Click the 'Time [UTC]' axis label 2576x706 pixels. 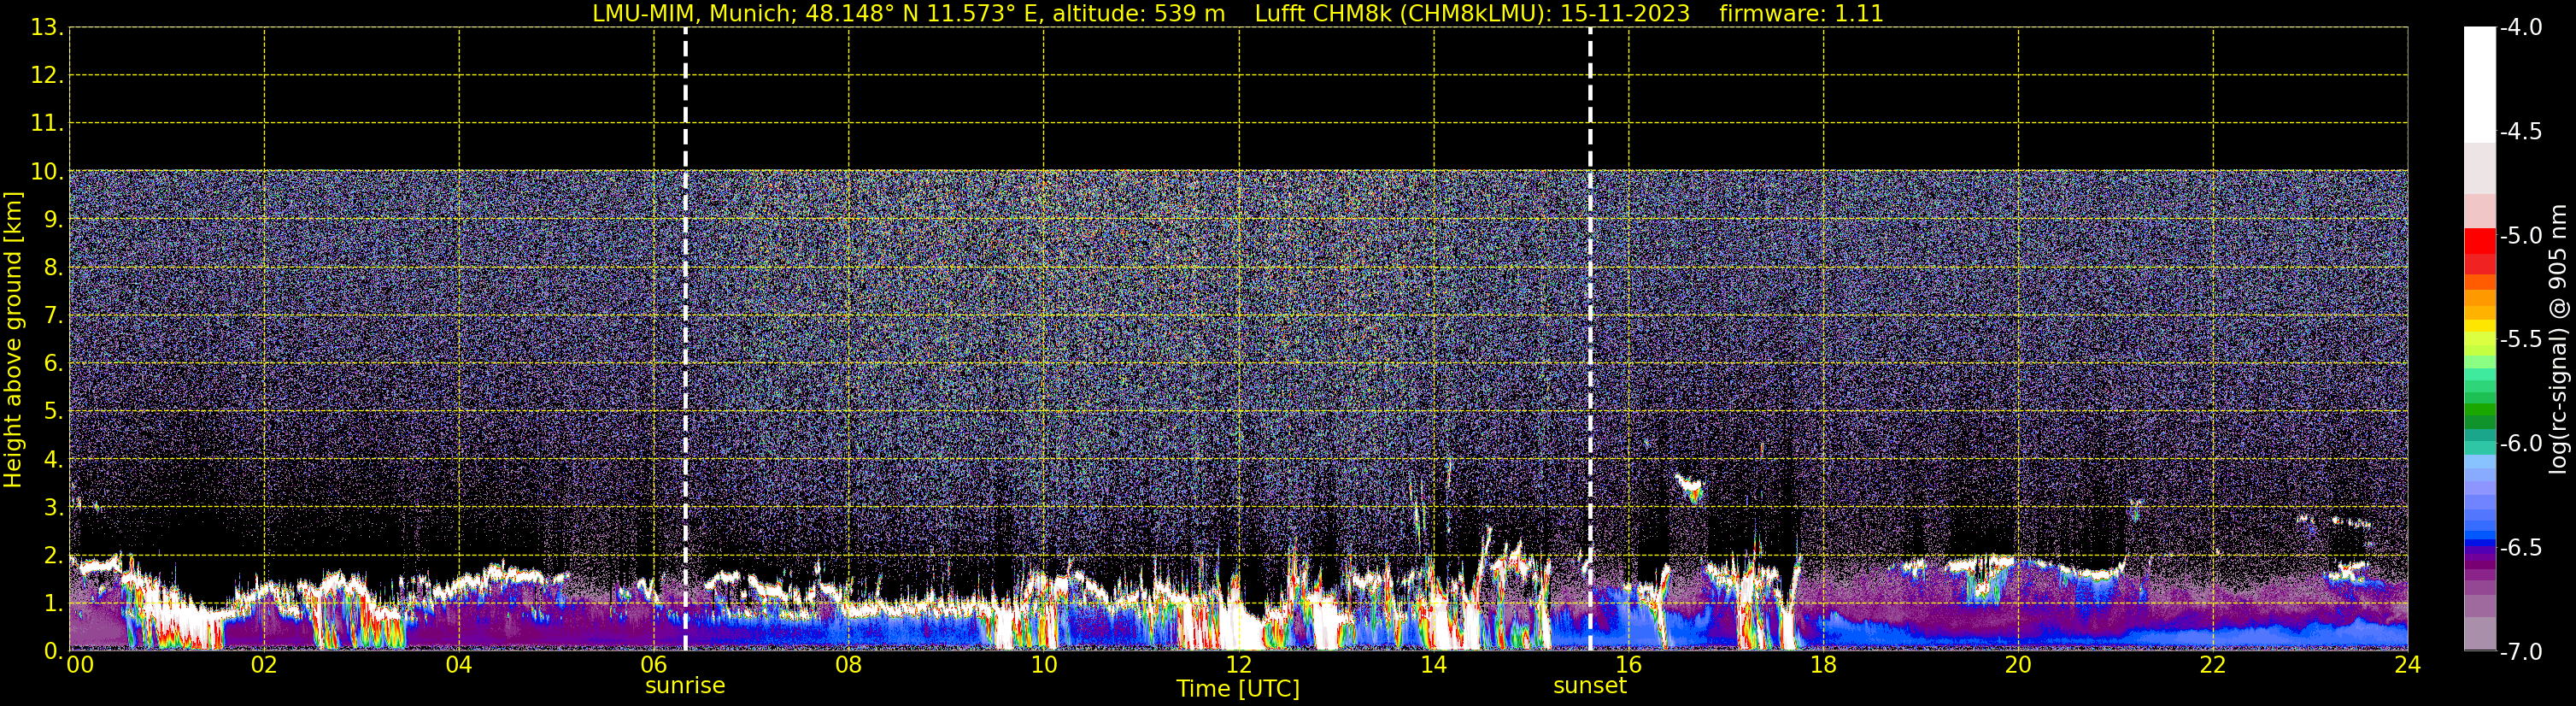[1238, 689]
